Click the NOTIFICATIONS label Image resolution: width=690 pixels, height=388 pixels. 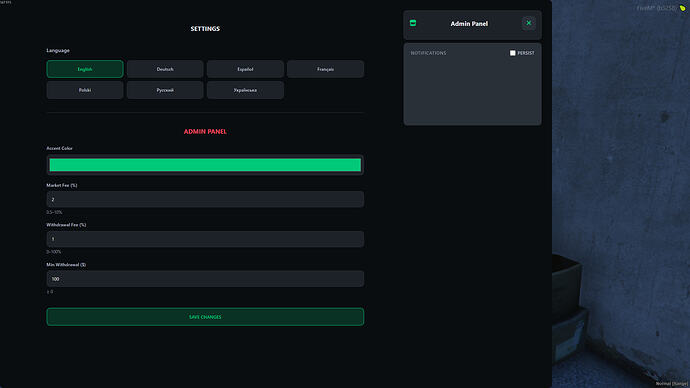[x=428, y=53]
